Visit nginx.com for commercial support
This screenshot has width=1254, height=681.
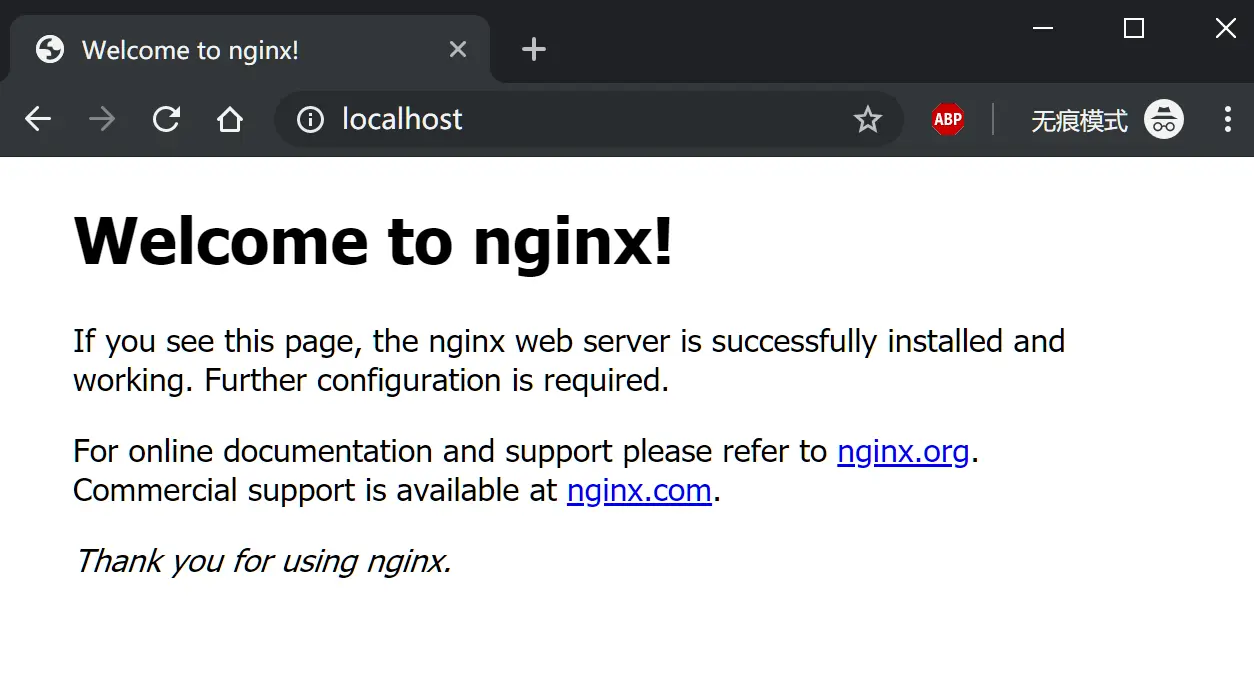639,491
